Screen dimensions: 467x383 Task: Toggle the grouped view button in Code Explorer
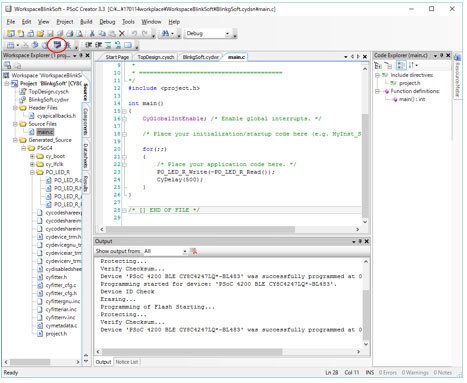[401, 65]
